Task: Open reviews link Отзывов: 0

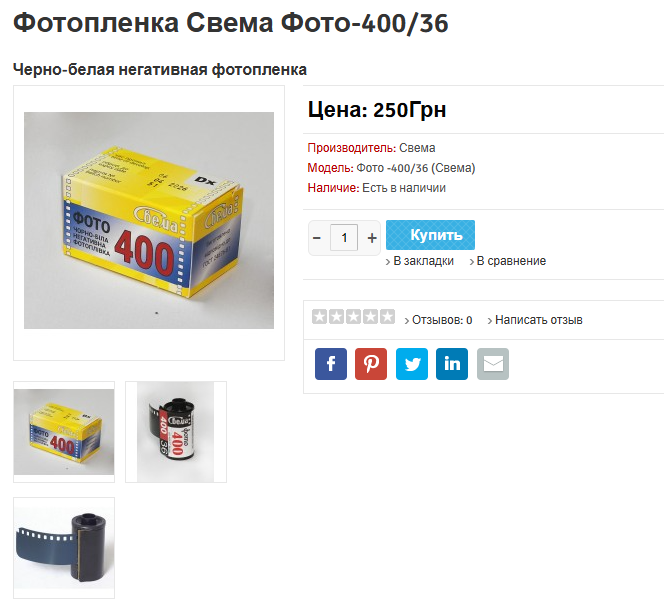Action: [x=438, y=320]
